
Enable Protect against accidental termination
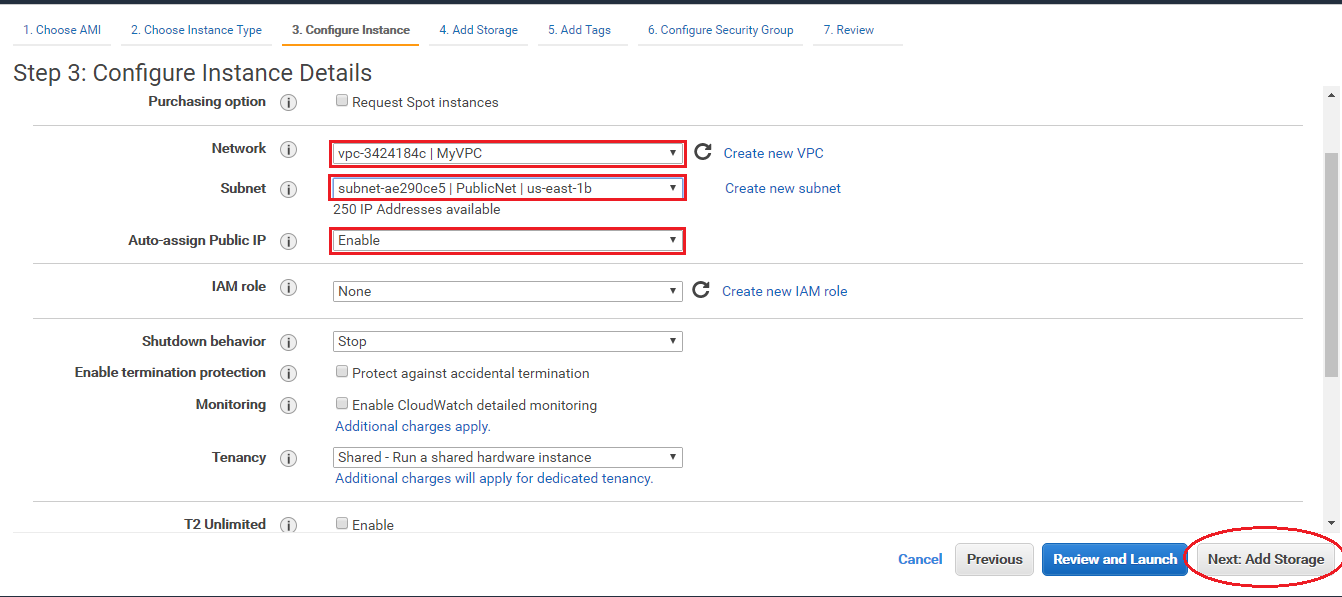click(342, 372)
